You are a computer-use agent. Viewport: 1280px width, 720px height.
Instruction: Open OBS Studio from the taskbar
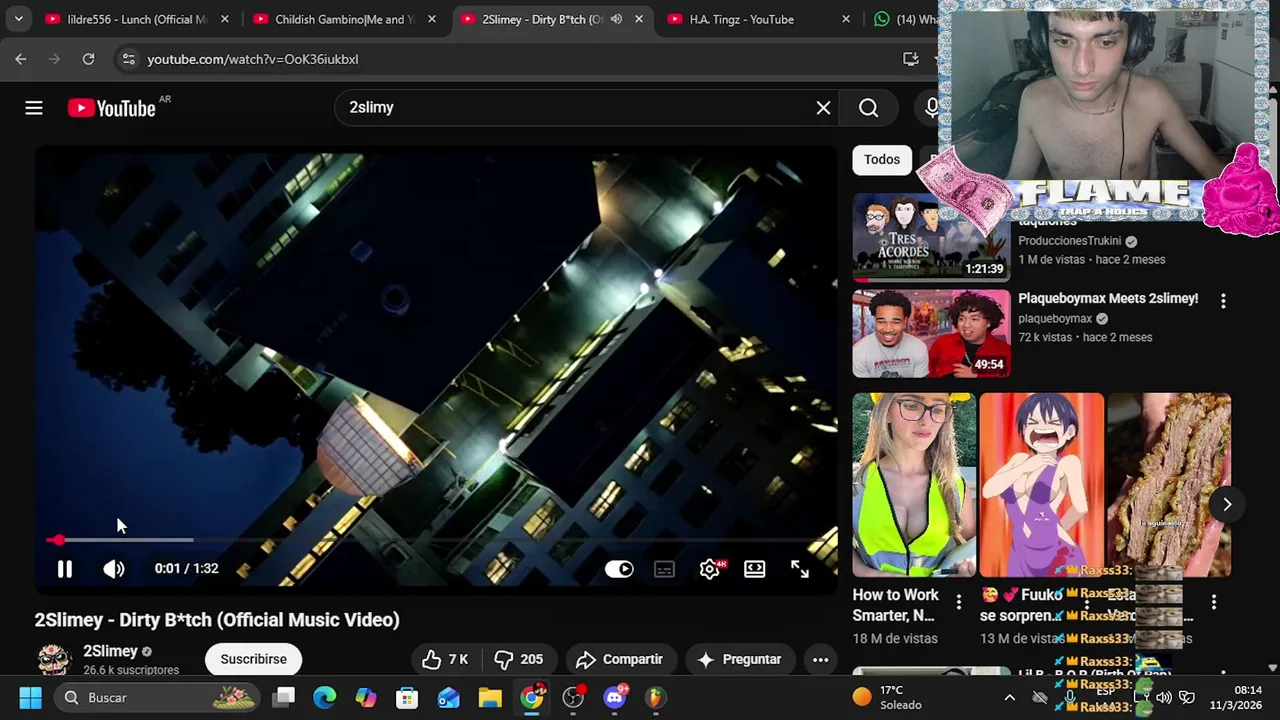tap(573, 697)
